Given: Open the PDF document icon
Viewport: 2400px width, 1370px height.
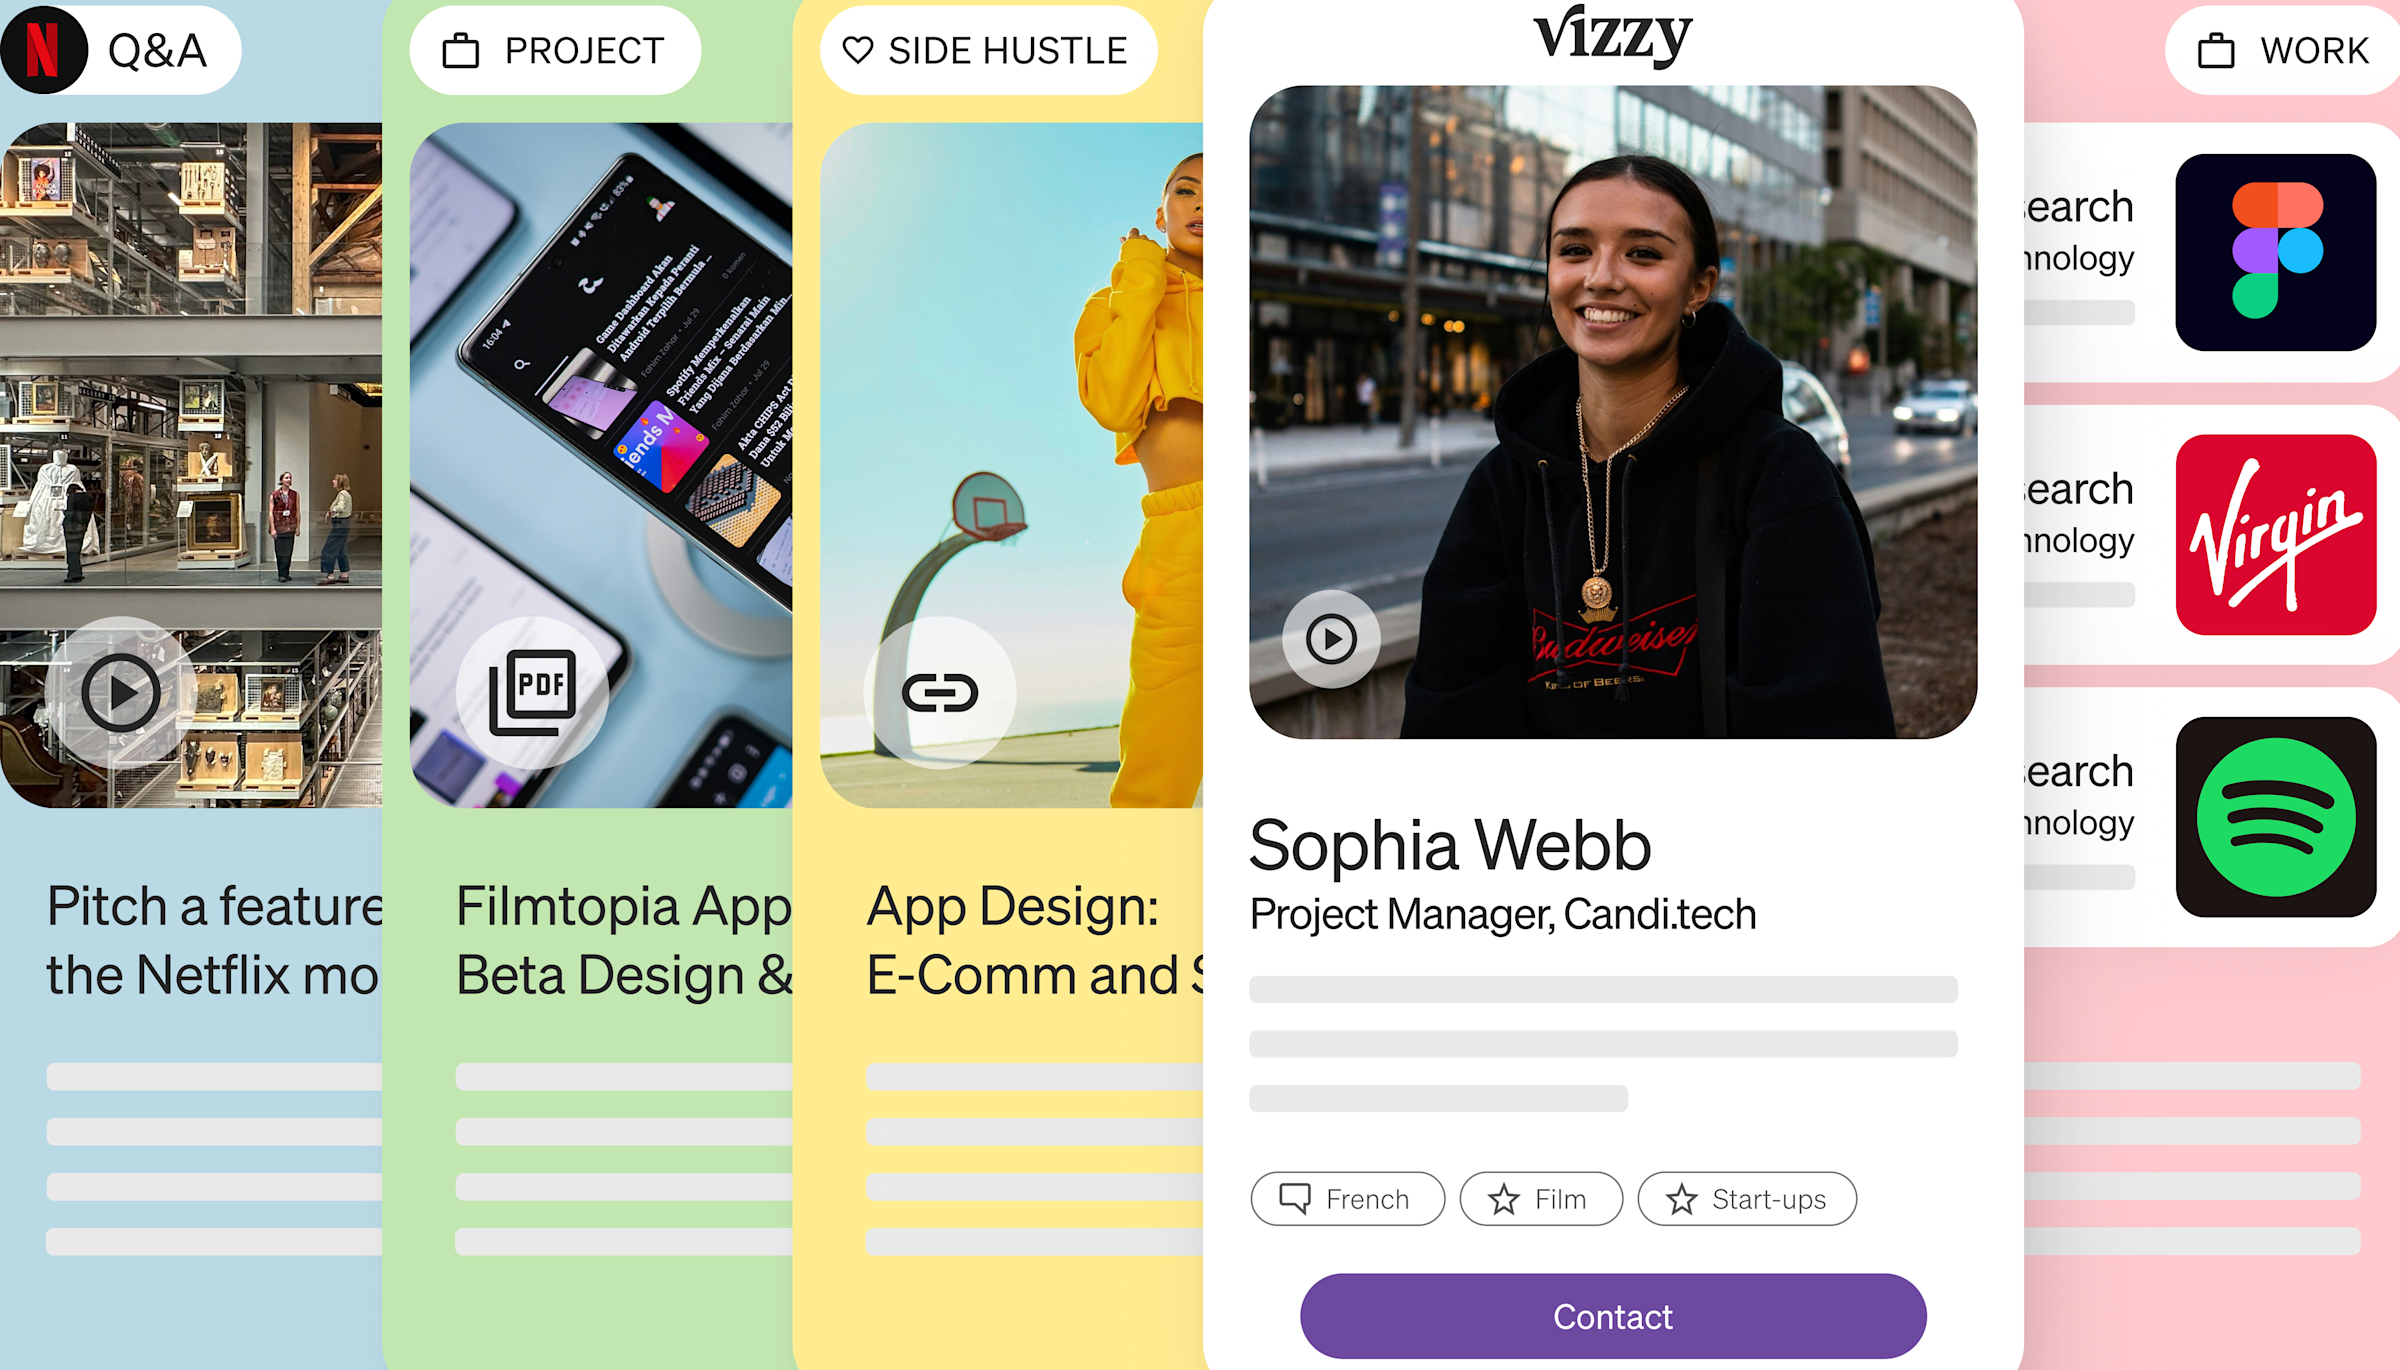Looking at the screenshot, I should (x=532, y=692).
